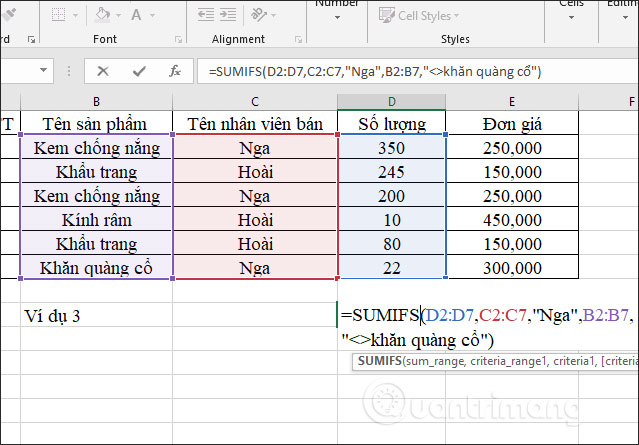Open the Font dialog launcher
639x445 pixels.
pyautogui.click(x=178, y=40)
